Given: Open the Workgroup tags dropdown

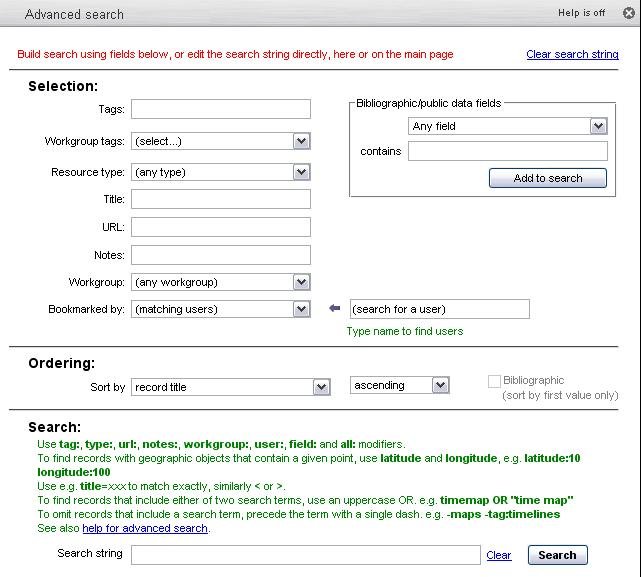Looking at the screenshot, I should (221, 142).
